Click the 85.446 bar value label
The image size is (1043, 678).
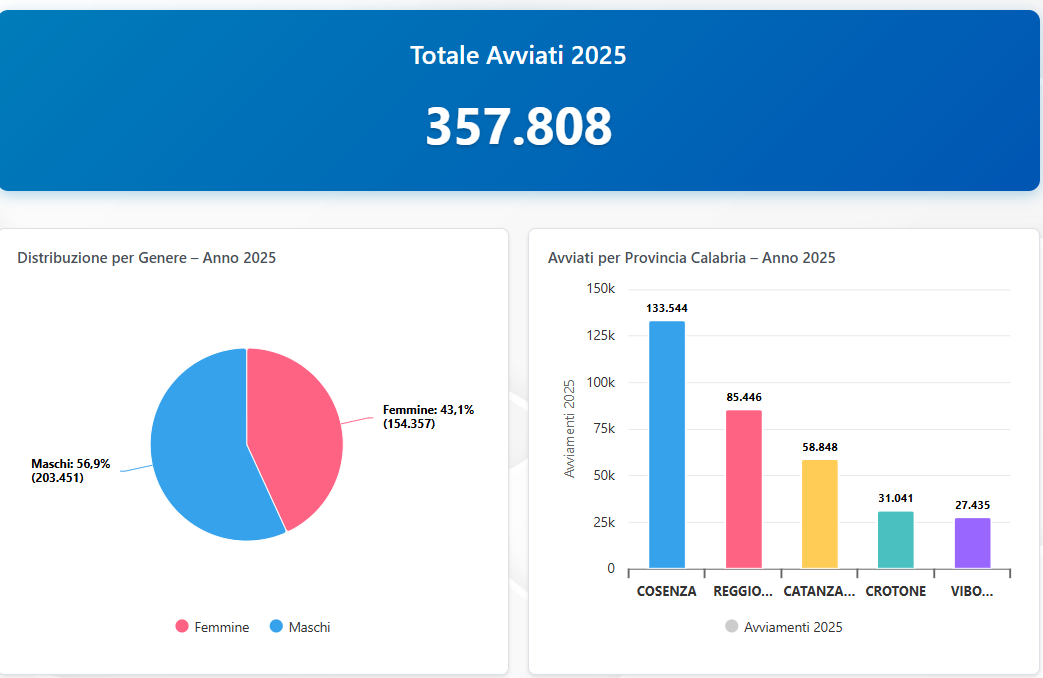pyautogui.click(x=744, y=397)
